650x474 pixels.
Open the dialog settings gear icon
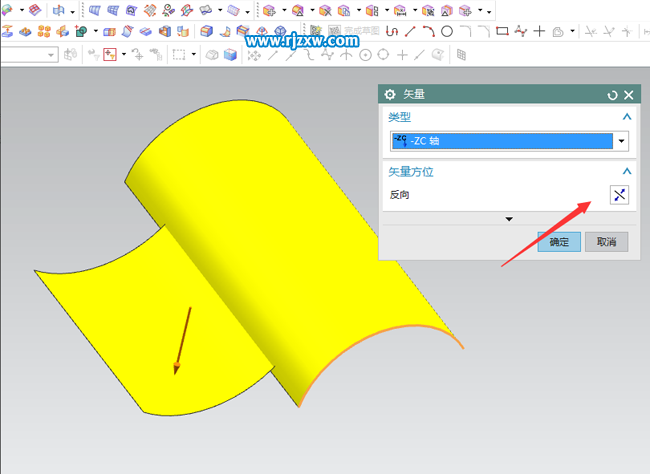coord(389,94)
